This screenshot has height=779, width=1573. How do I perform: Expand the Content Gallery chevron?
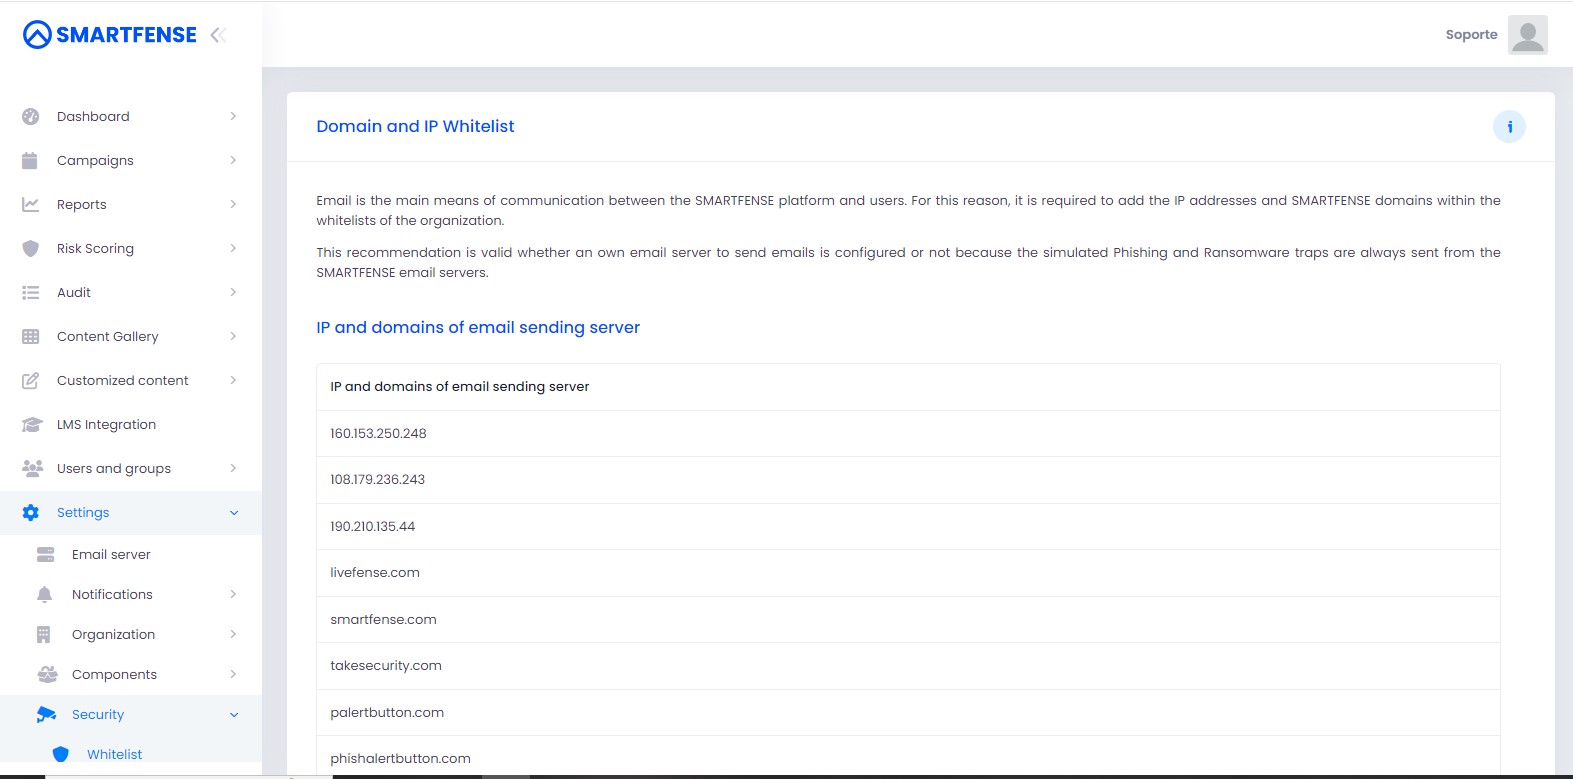point(233,336)
